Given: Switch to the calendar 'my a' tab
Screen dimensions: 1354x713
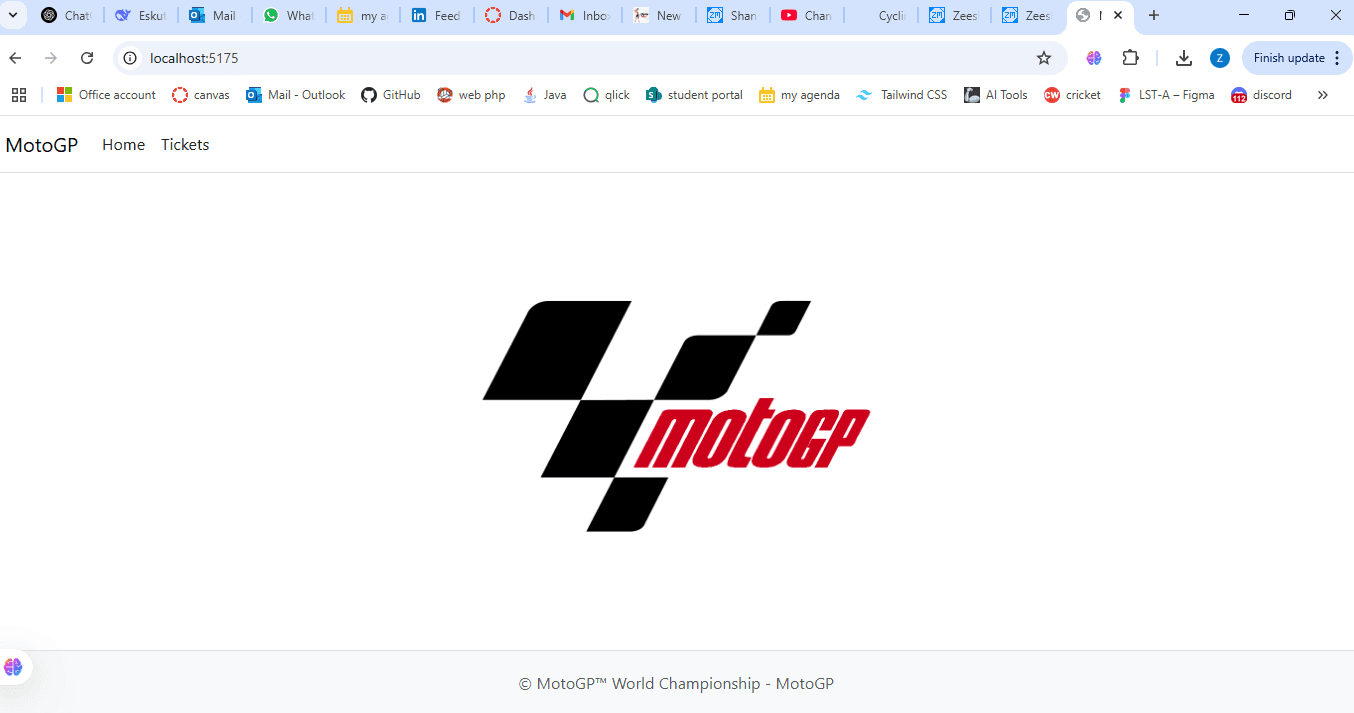Looking at the screenshot, I should tap(363, 15).
